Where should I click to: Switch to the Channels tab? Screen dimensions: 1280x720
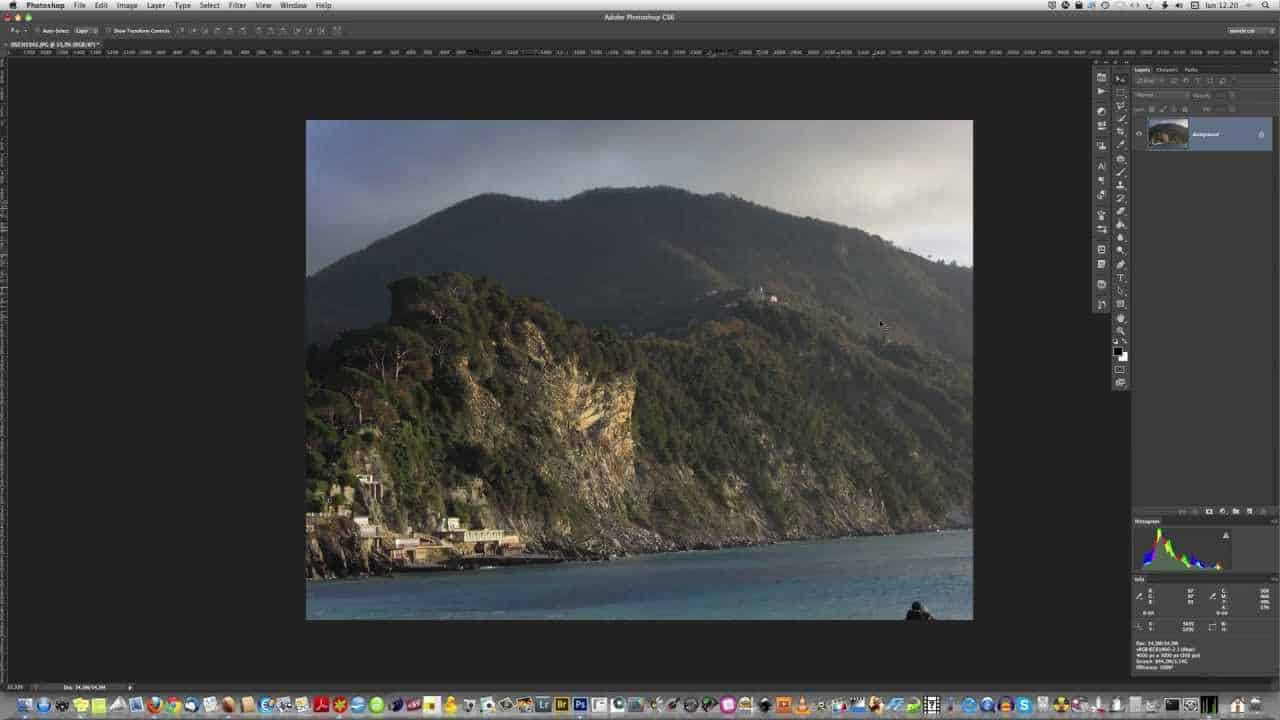pos(1166,69)
